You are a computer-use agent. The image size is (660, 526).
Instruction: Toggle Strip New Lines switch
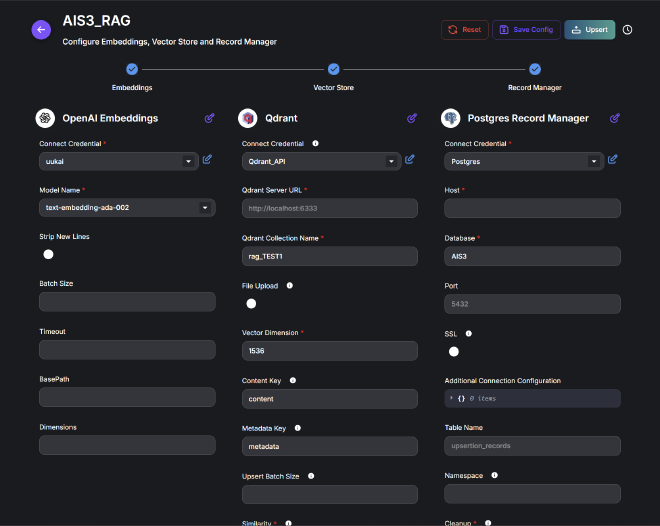(48, 254)
